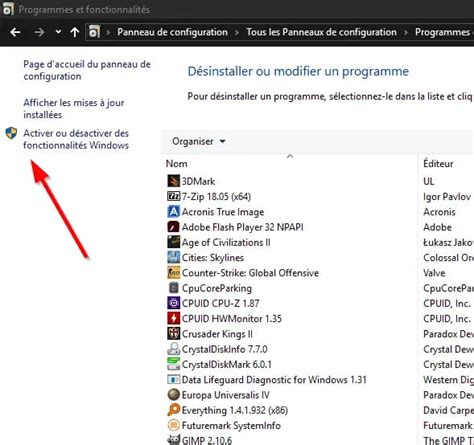Select Data Lifeguard Diagnostic for Windows 1.31
Image resolution: width=474 pixels, height=445 pixels.
click(274, 380)
